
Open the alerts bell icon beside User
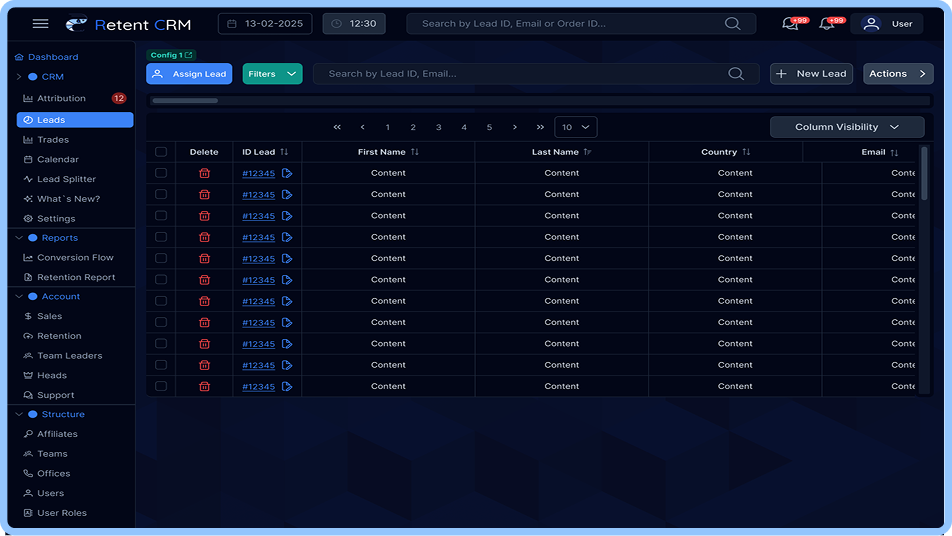click(x=827, y=24)
